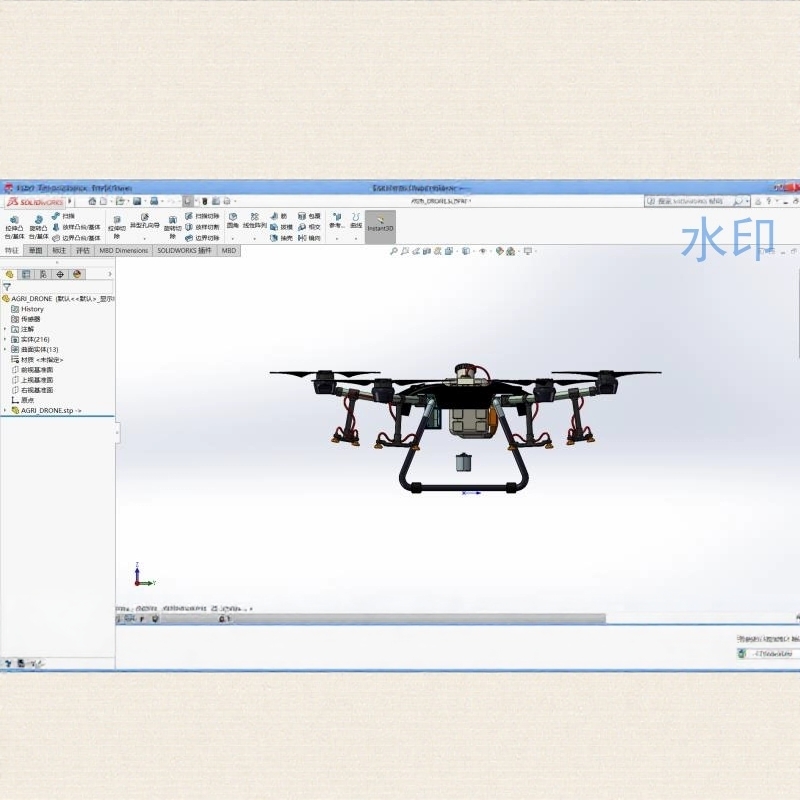Click Zoom to Area in view toolbar
Image resolution: width=800 pixels, height=800 pixels.
405,251
